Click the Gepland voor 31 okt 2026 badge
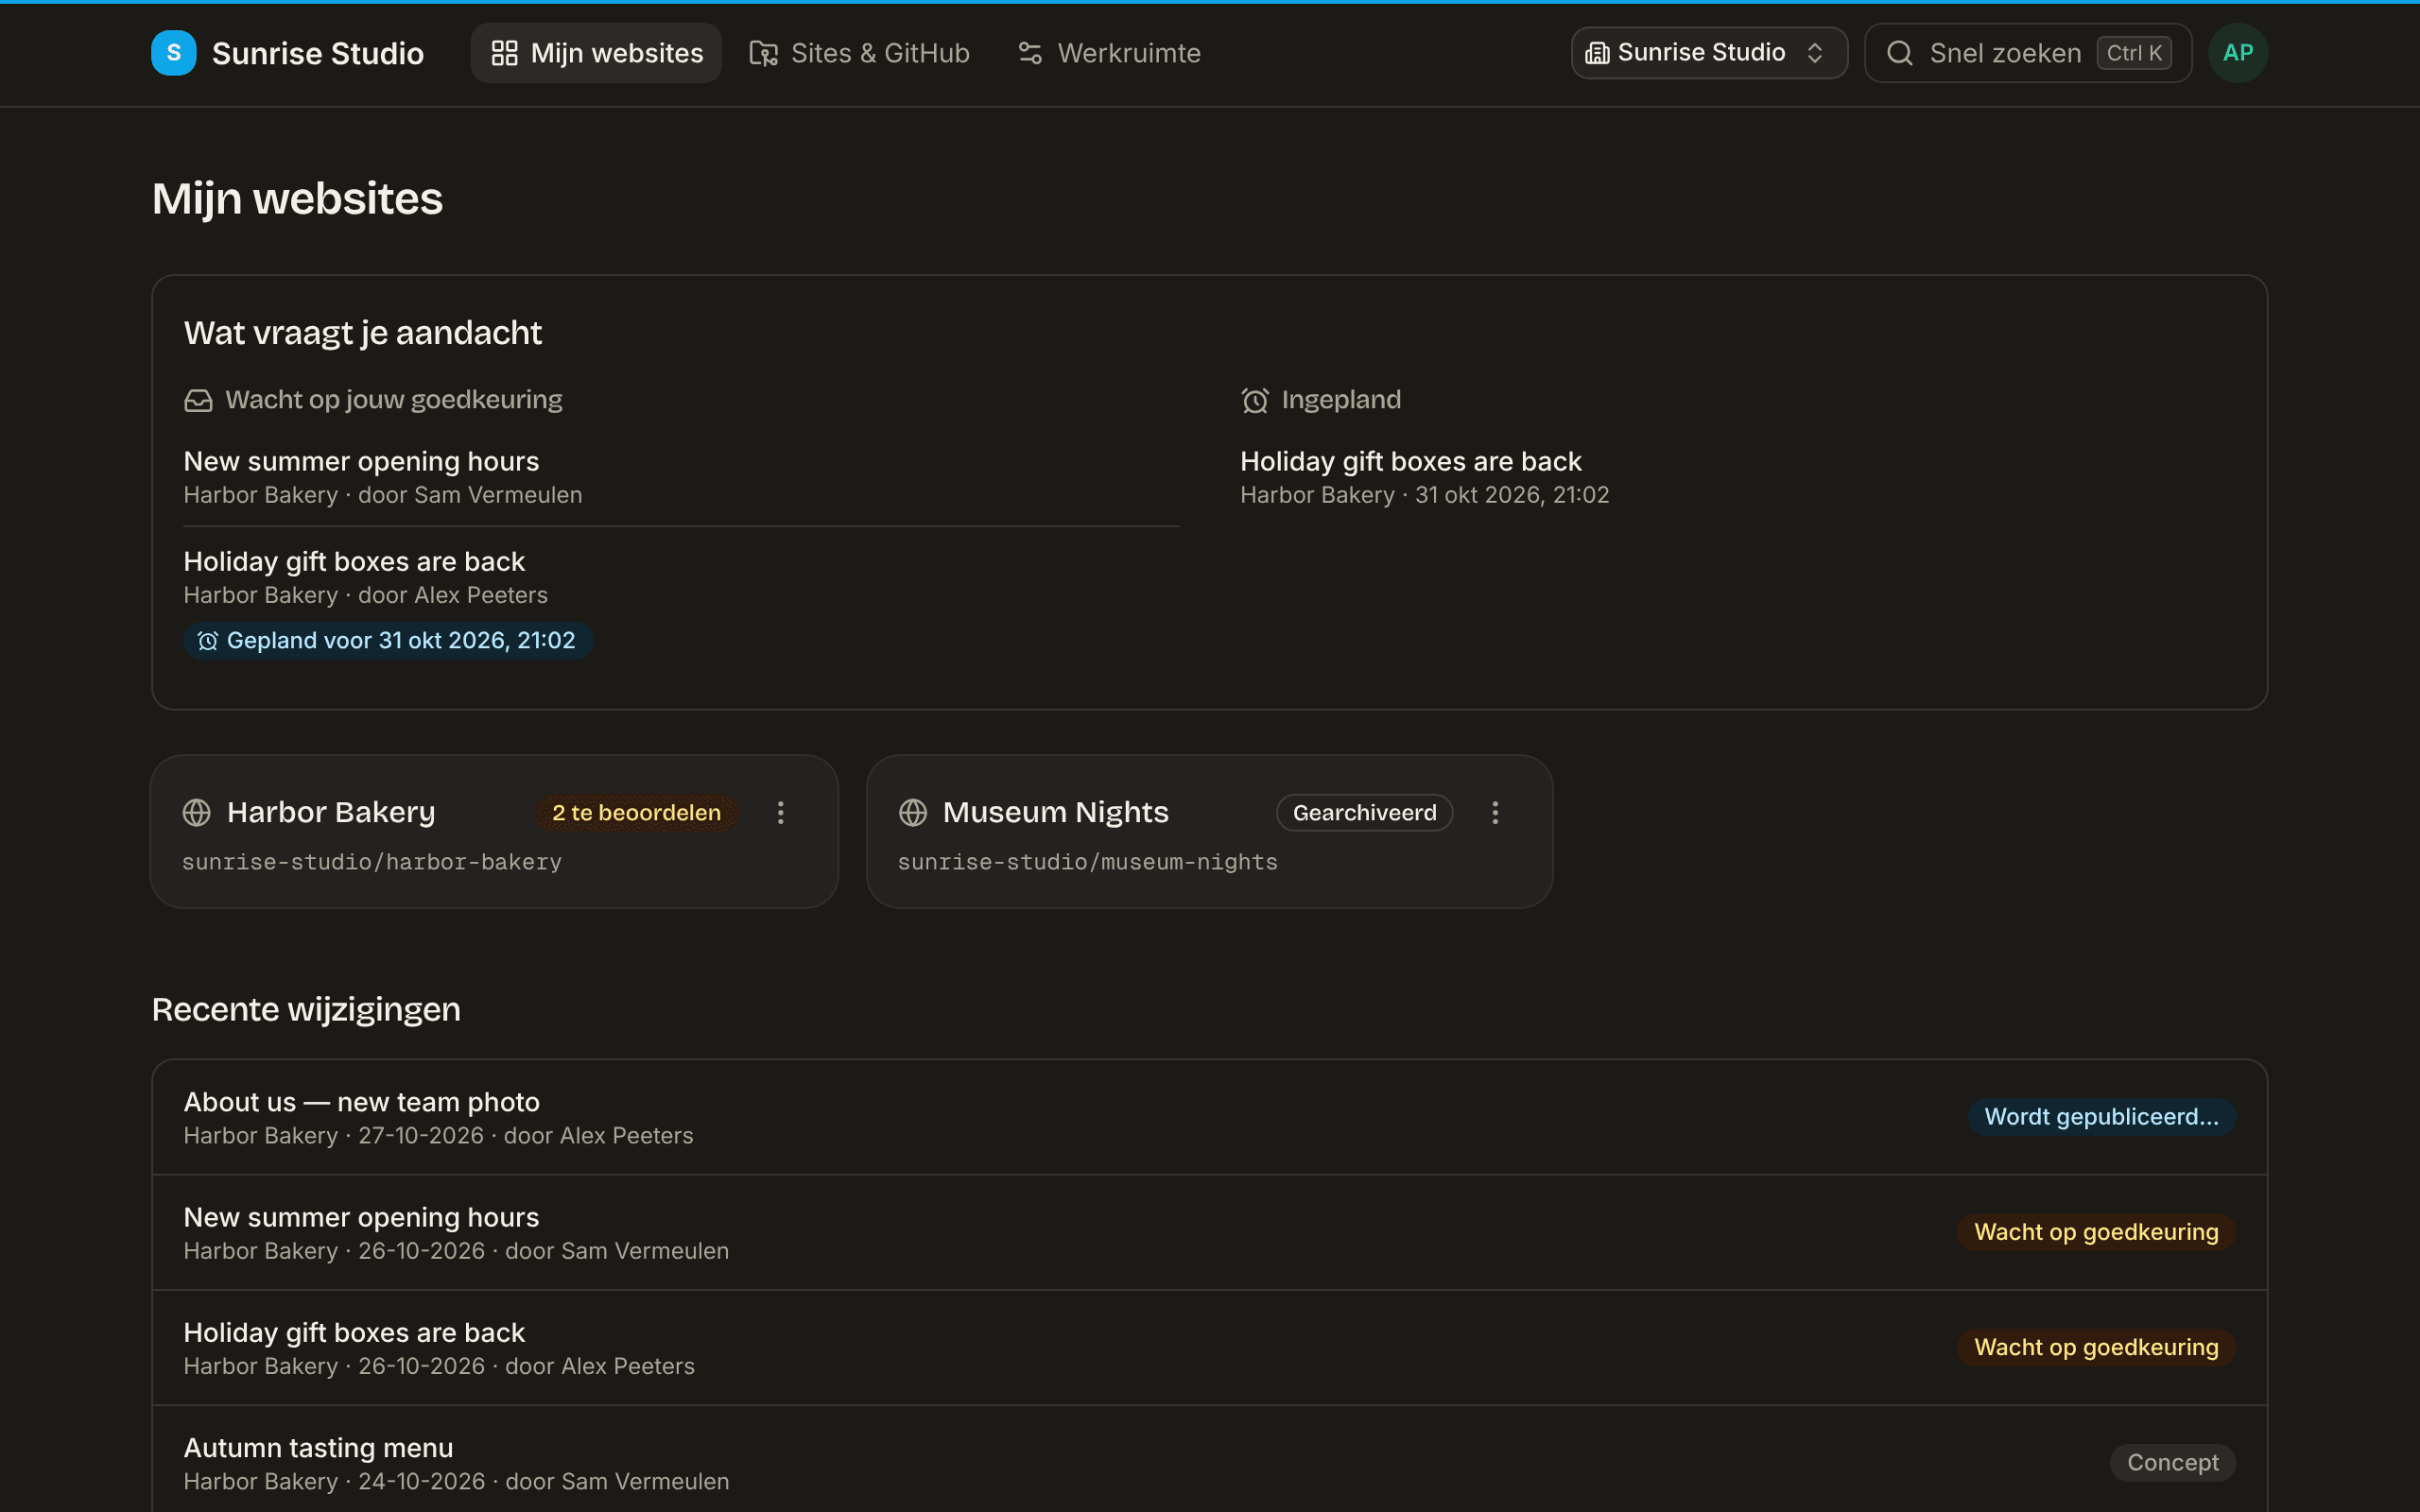The height and width of the screenshot is (1512, 2420). tap(388, 641)
